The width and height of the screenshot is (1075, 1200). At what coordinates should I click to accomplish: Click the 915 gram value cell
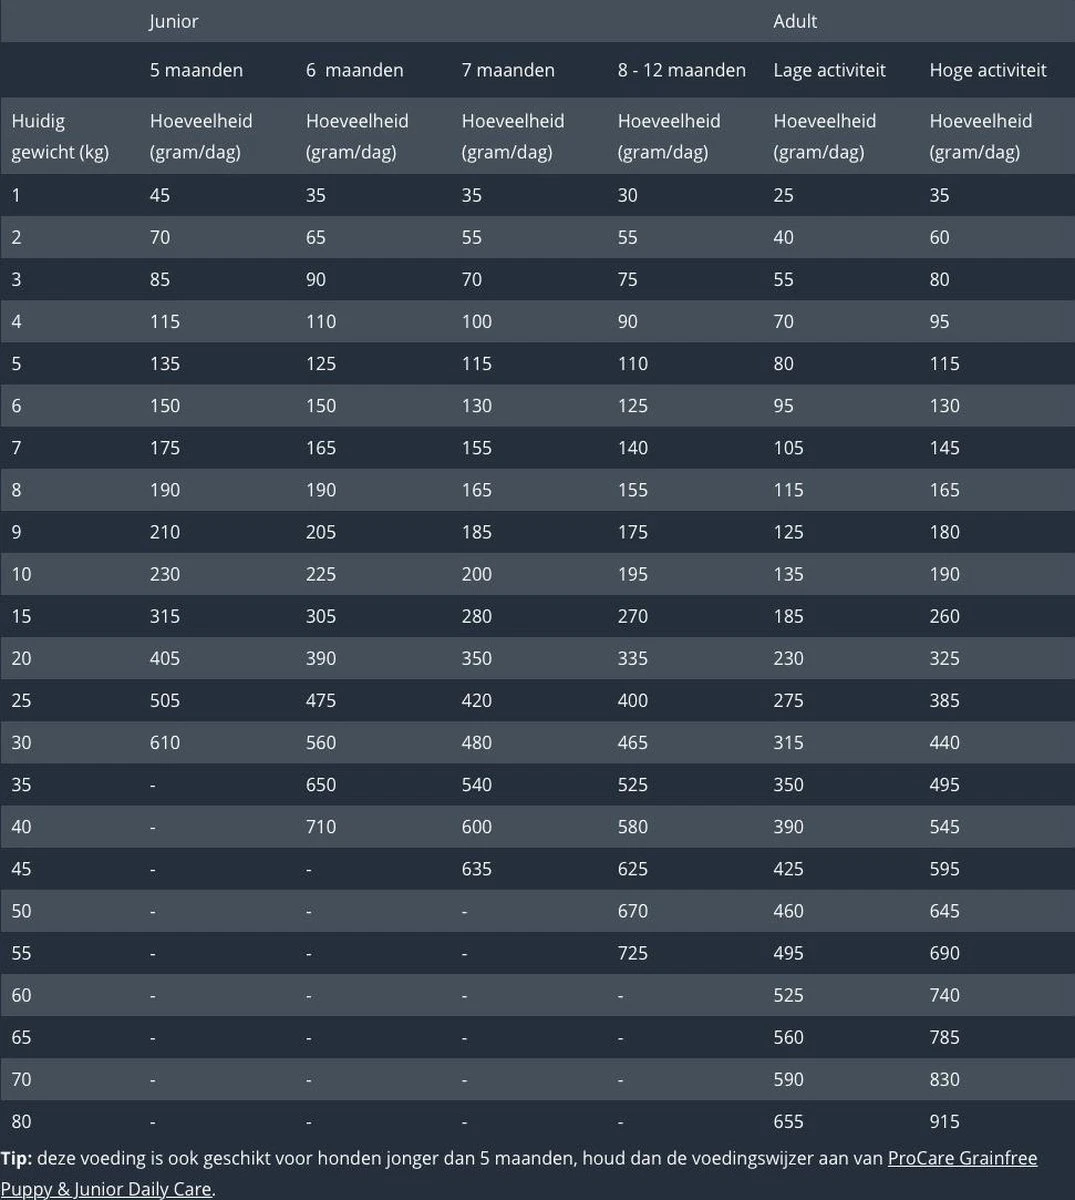944,1121
